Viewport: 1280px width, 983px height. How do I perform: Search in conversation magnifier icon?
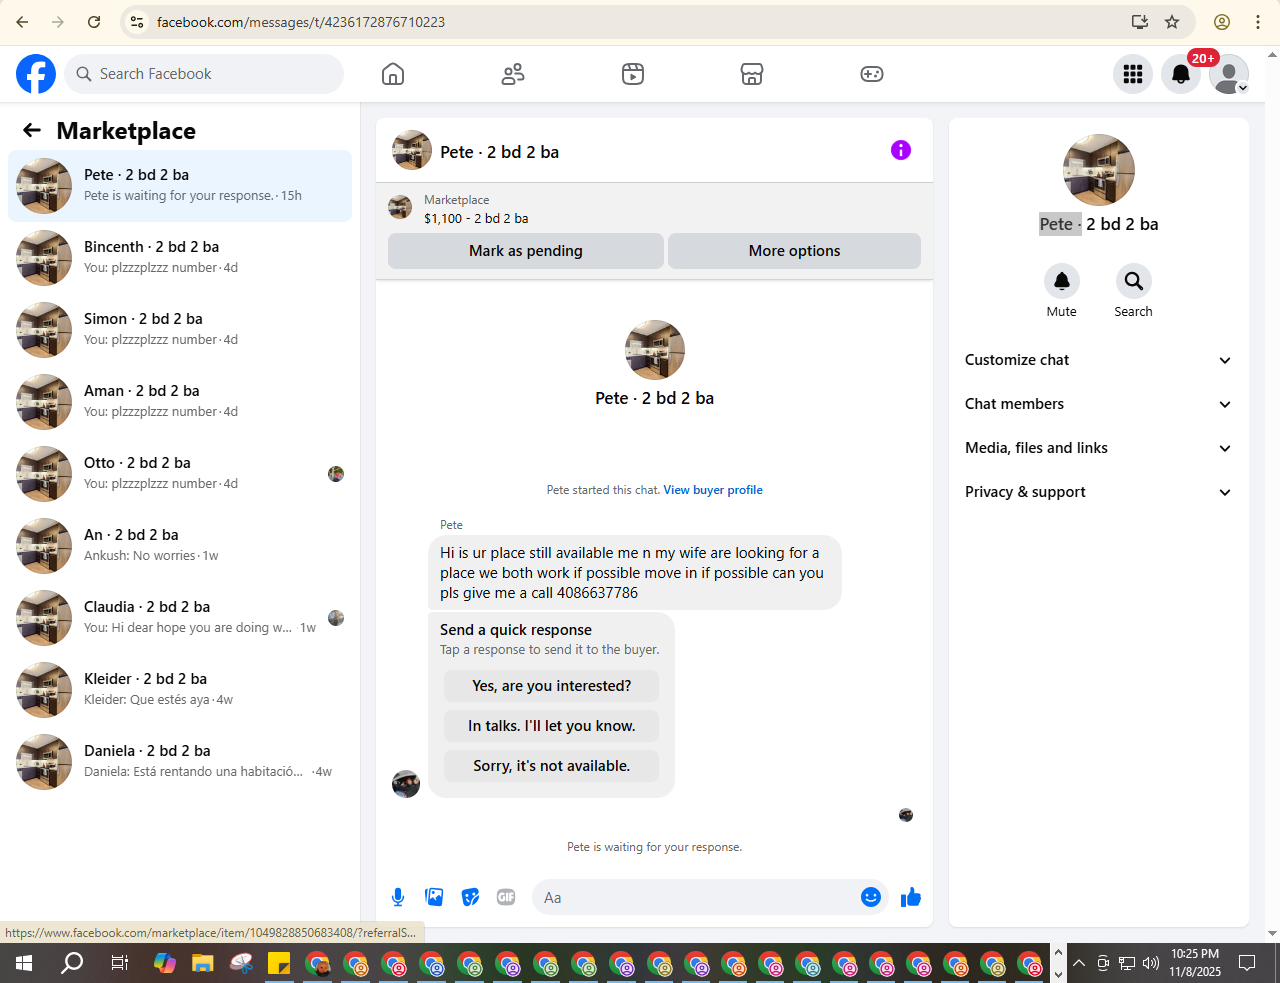coord(1134,281)
